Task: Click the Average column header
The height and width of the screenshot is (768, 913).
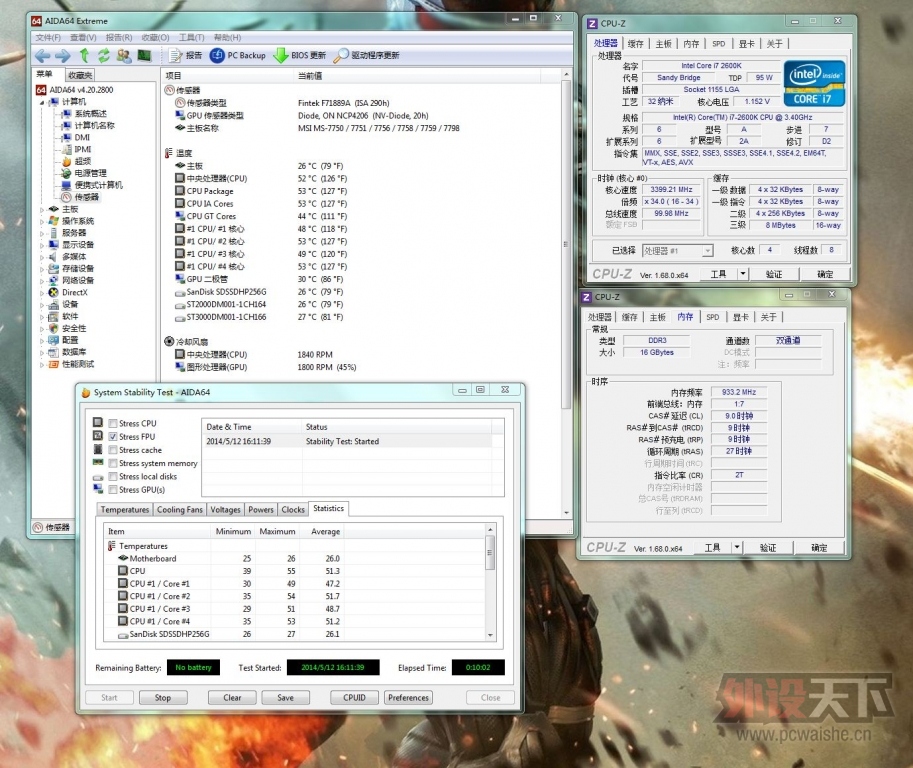Action: pos(325,531)
